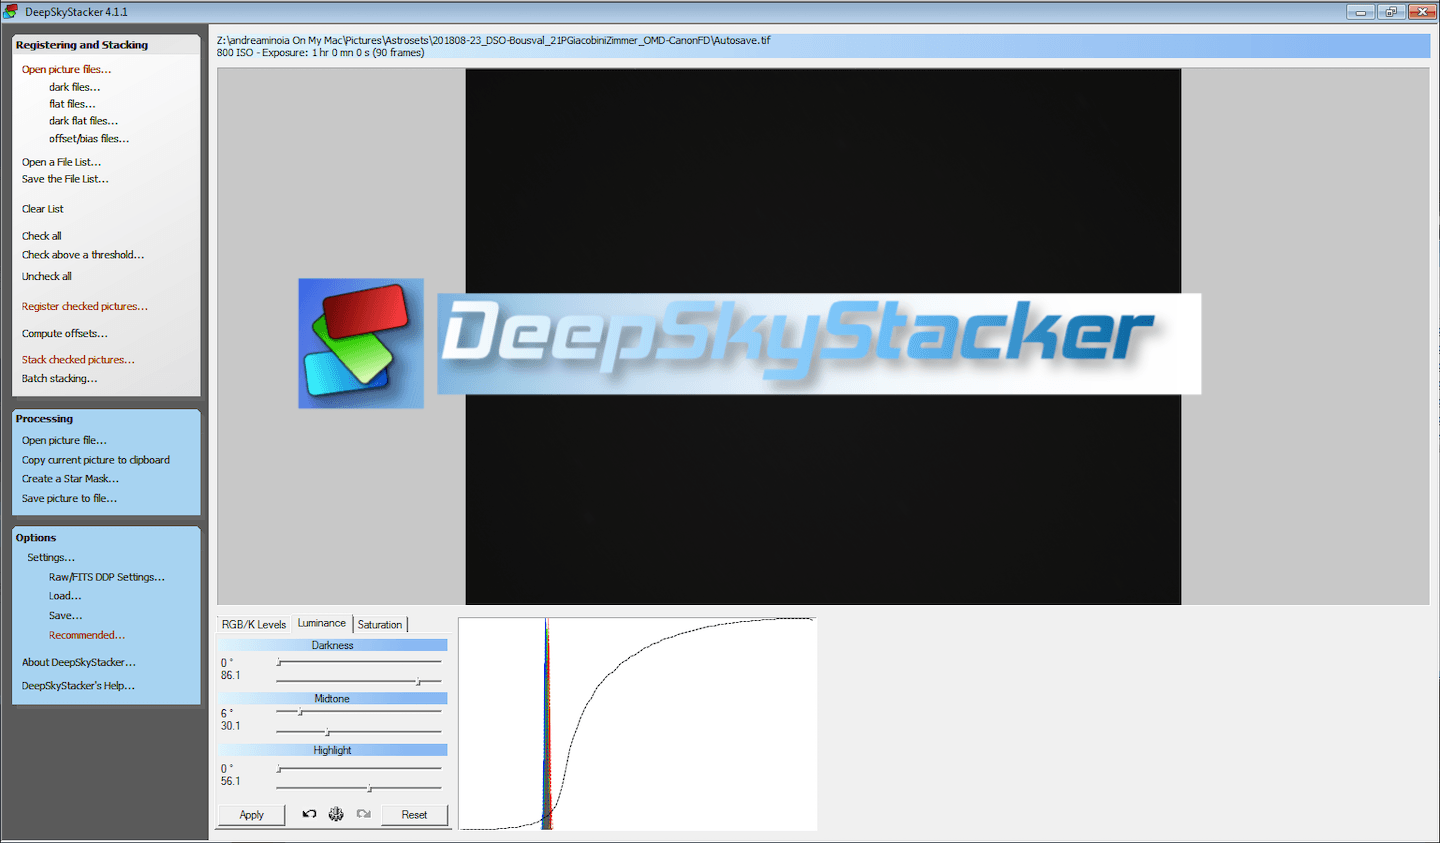The width and height of the screenshot is (1440, 843).
Task: Open Create a Star Mask
Action: (70, 479)
